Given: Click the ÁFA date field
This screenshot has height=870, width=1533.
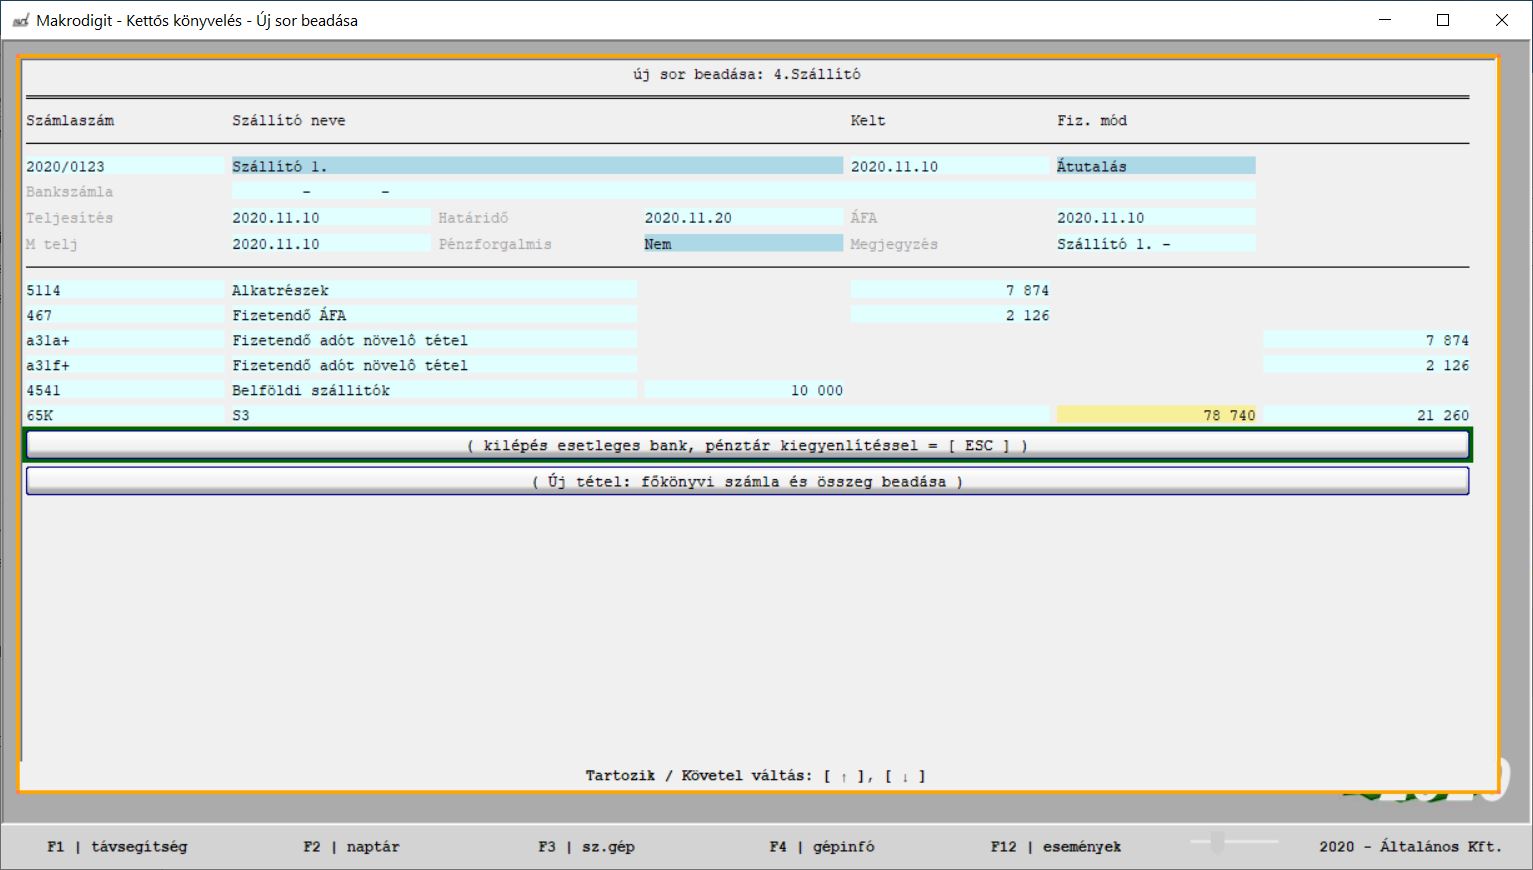Looking at the screenshot, I should [x=1156, y=217].
